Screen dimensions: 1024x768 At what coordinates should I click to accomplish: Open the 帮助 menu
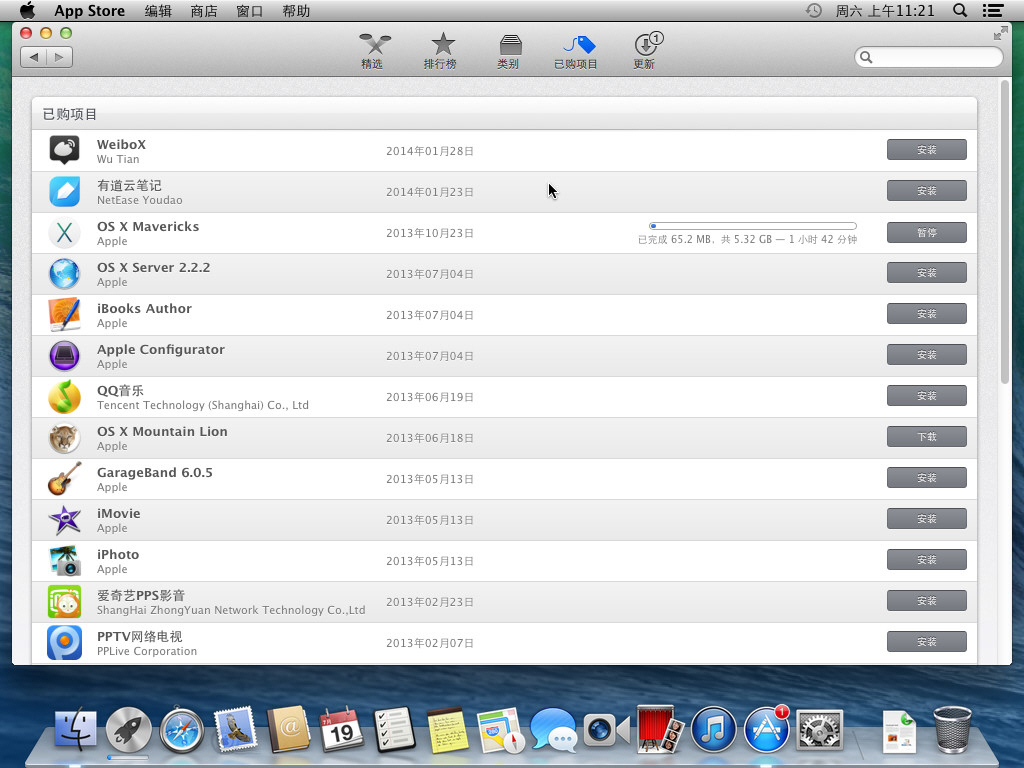pos(296,11)
